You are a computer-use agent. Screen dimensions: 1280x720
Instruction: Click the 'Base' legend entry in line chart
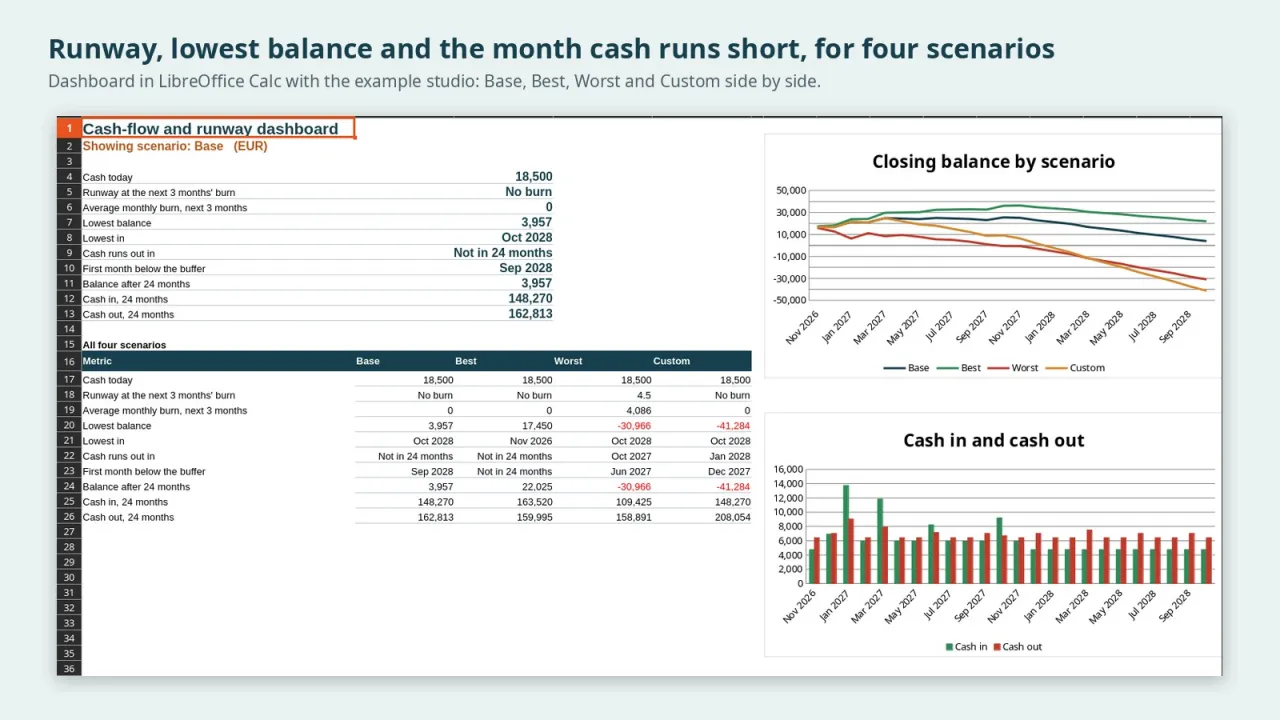click(x=906, y=368)
